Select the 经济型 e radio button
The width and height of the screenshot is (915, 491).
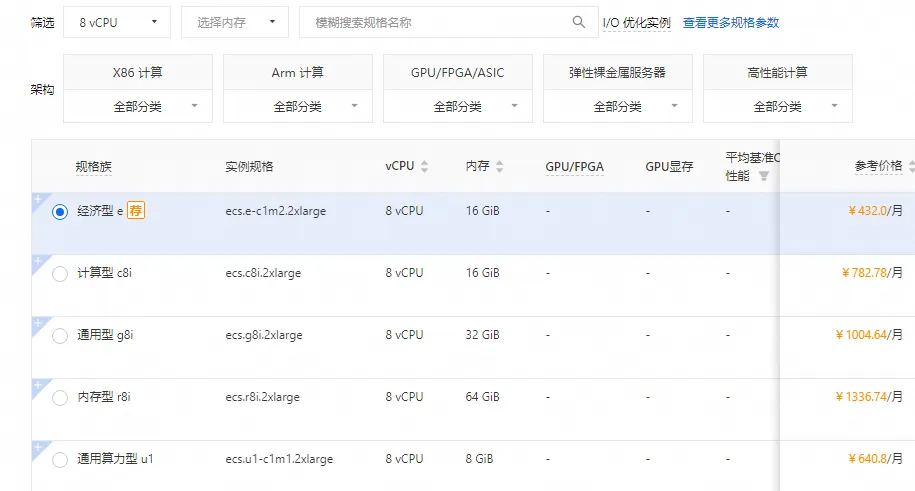pyautogui.click(x=60, y=211)
